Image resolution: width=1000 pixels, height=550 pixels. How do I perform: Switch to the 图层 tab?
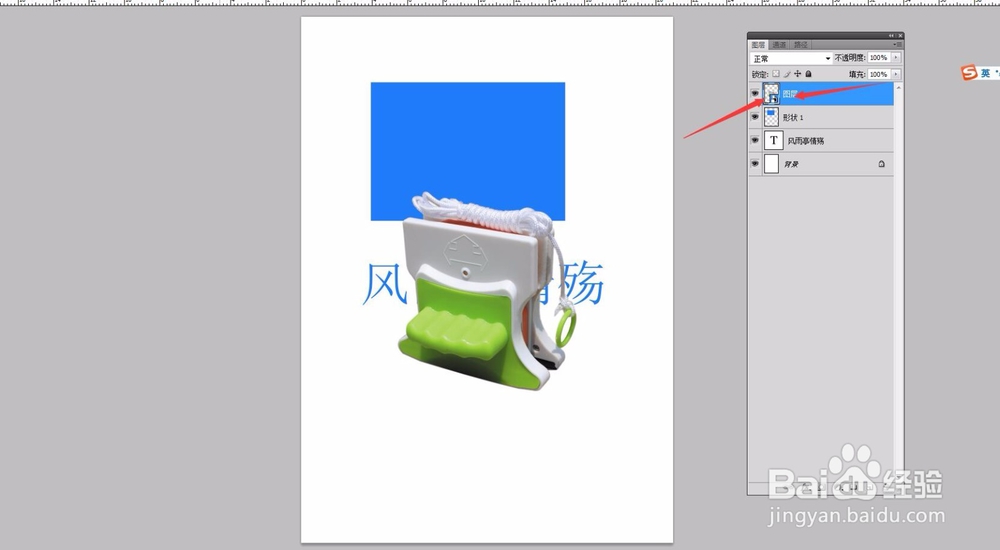758,45
